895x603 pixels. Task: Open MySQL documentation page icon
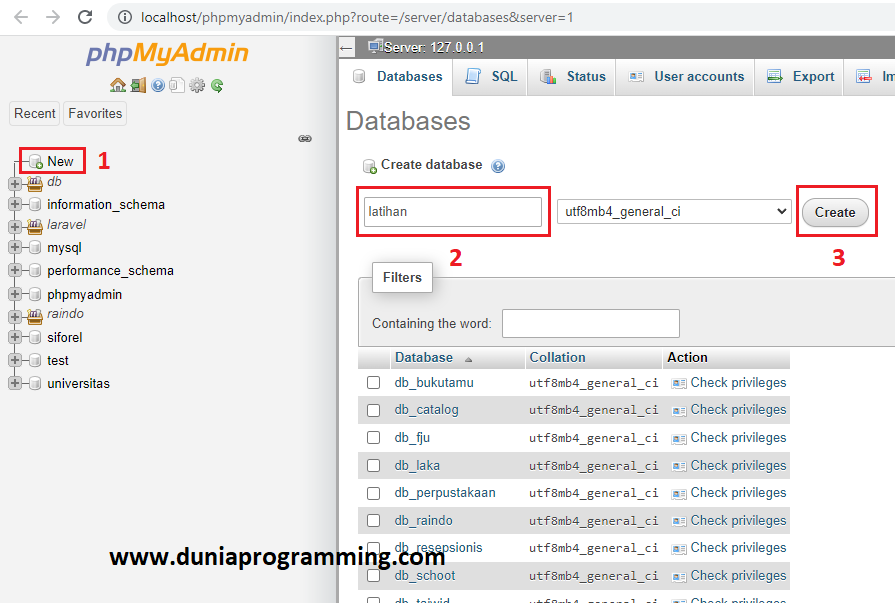[177, 85]
